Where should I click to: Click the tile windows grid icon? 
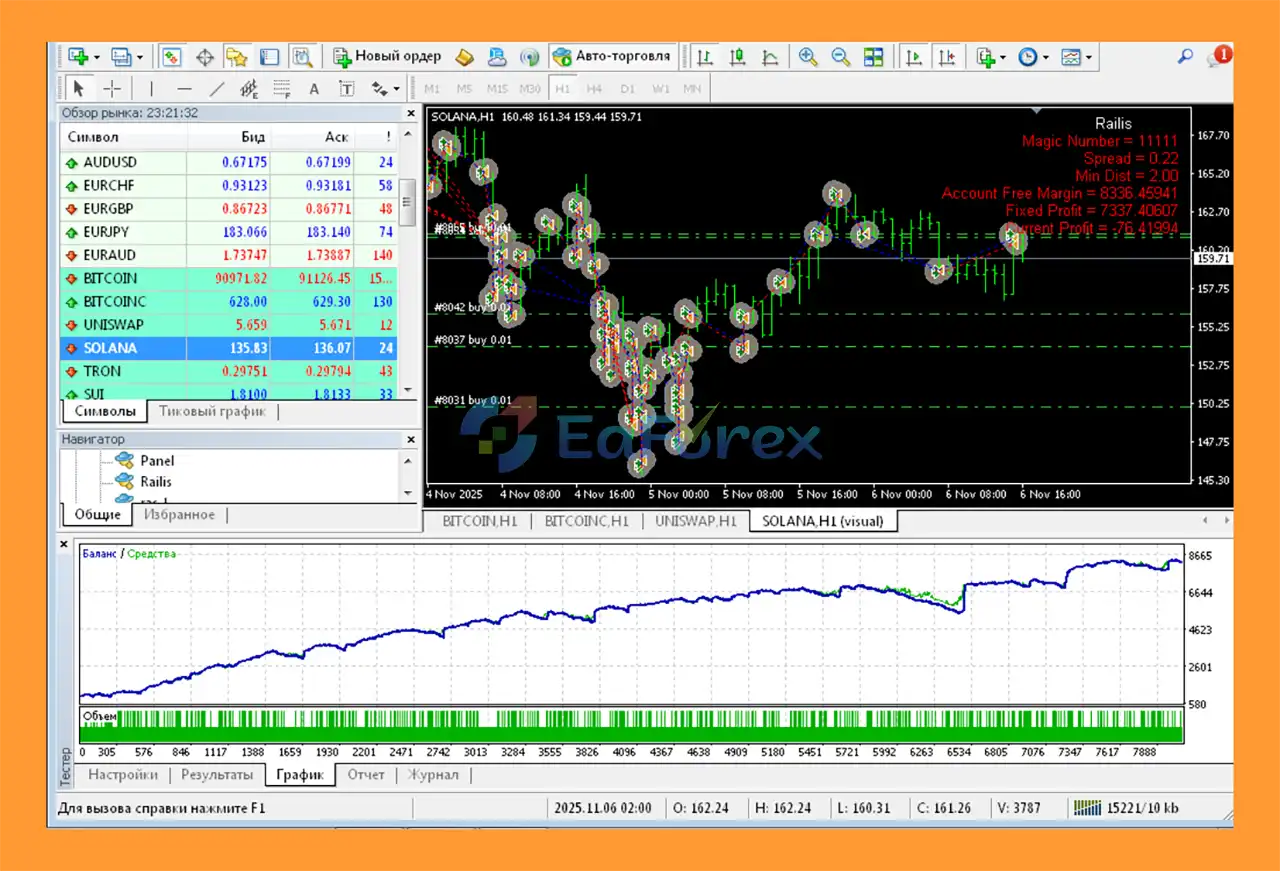(874, 57)
